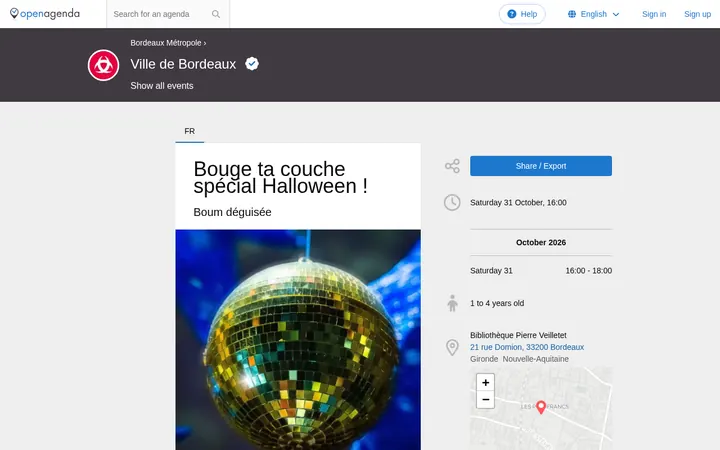Click the chevron next to English
720x450 pixels.
pos(616,15)
